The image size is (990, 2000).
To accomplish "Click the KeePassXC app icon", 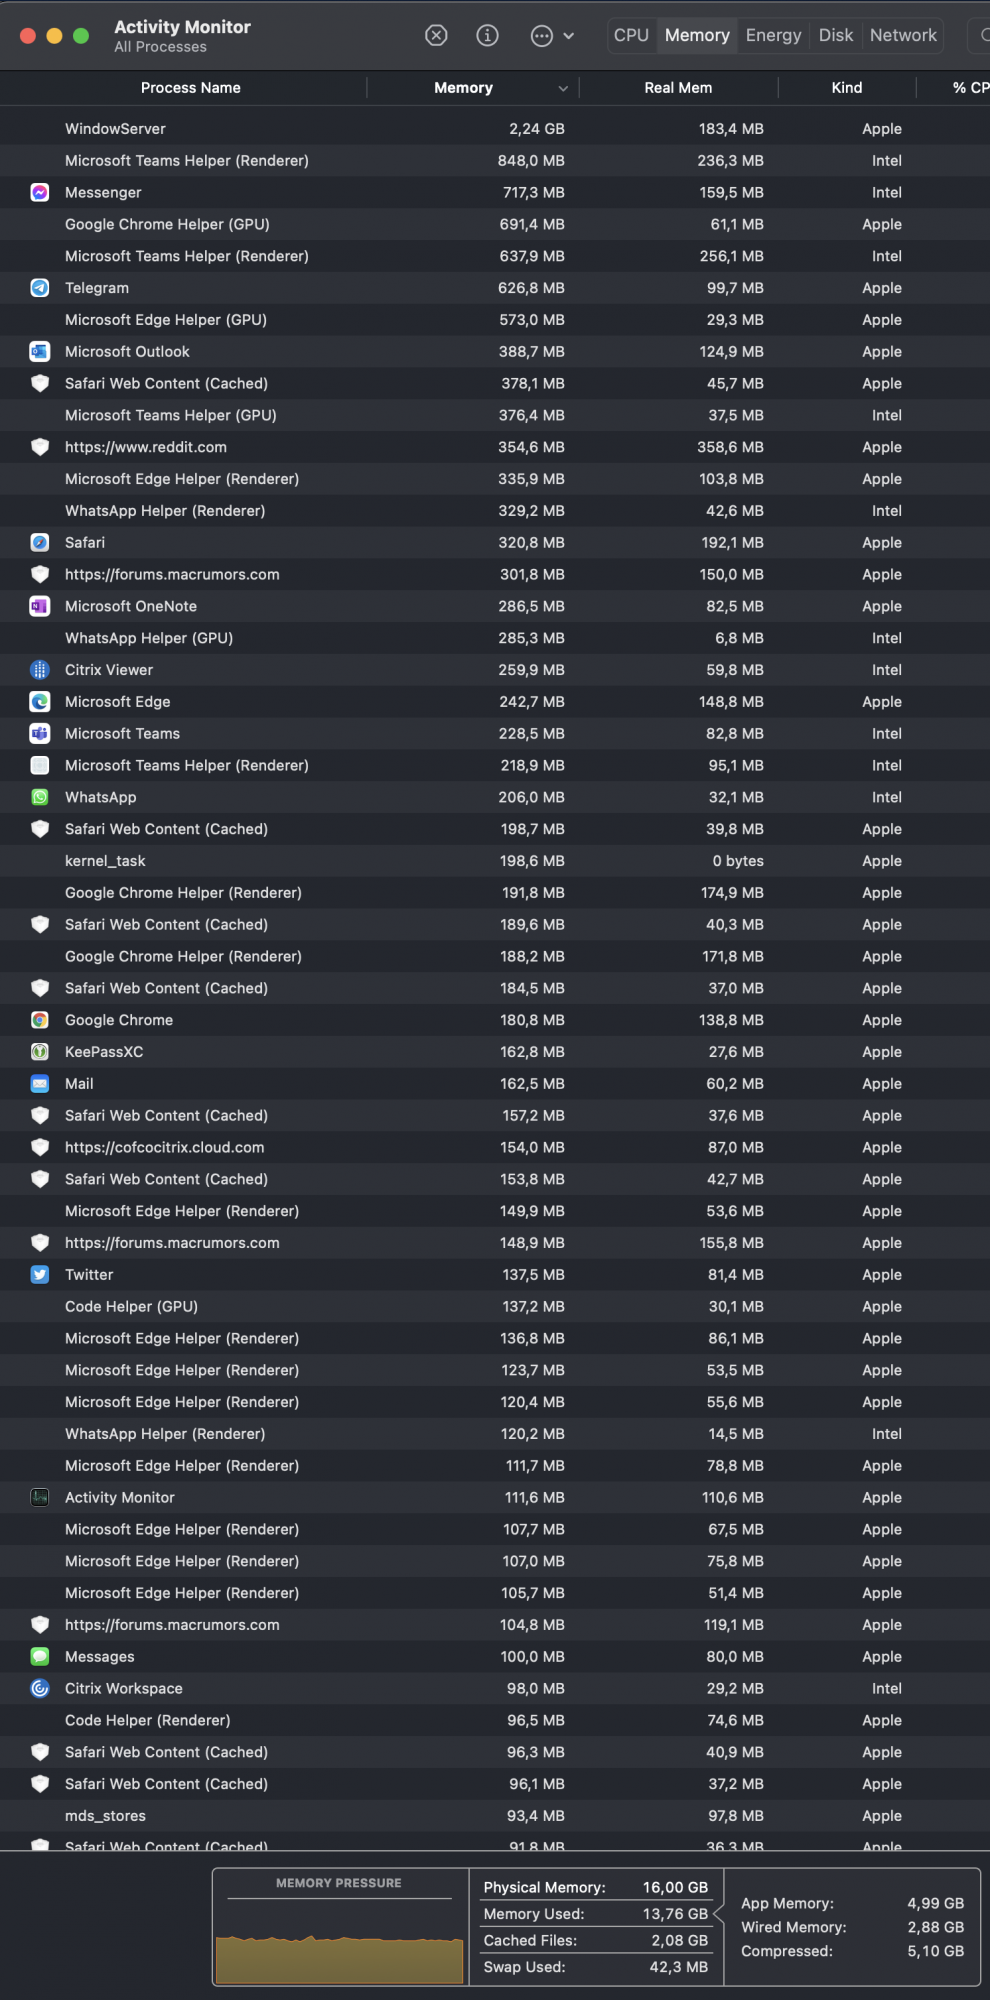I will point(40,1052).
